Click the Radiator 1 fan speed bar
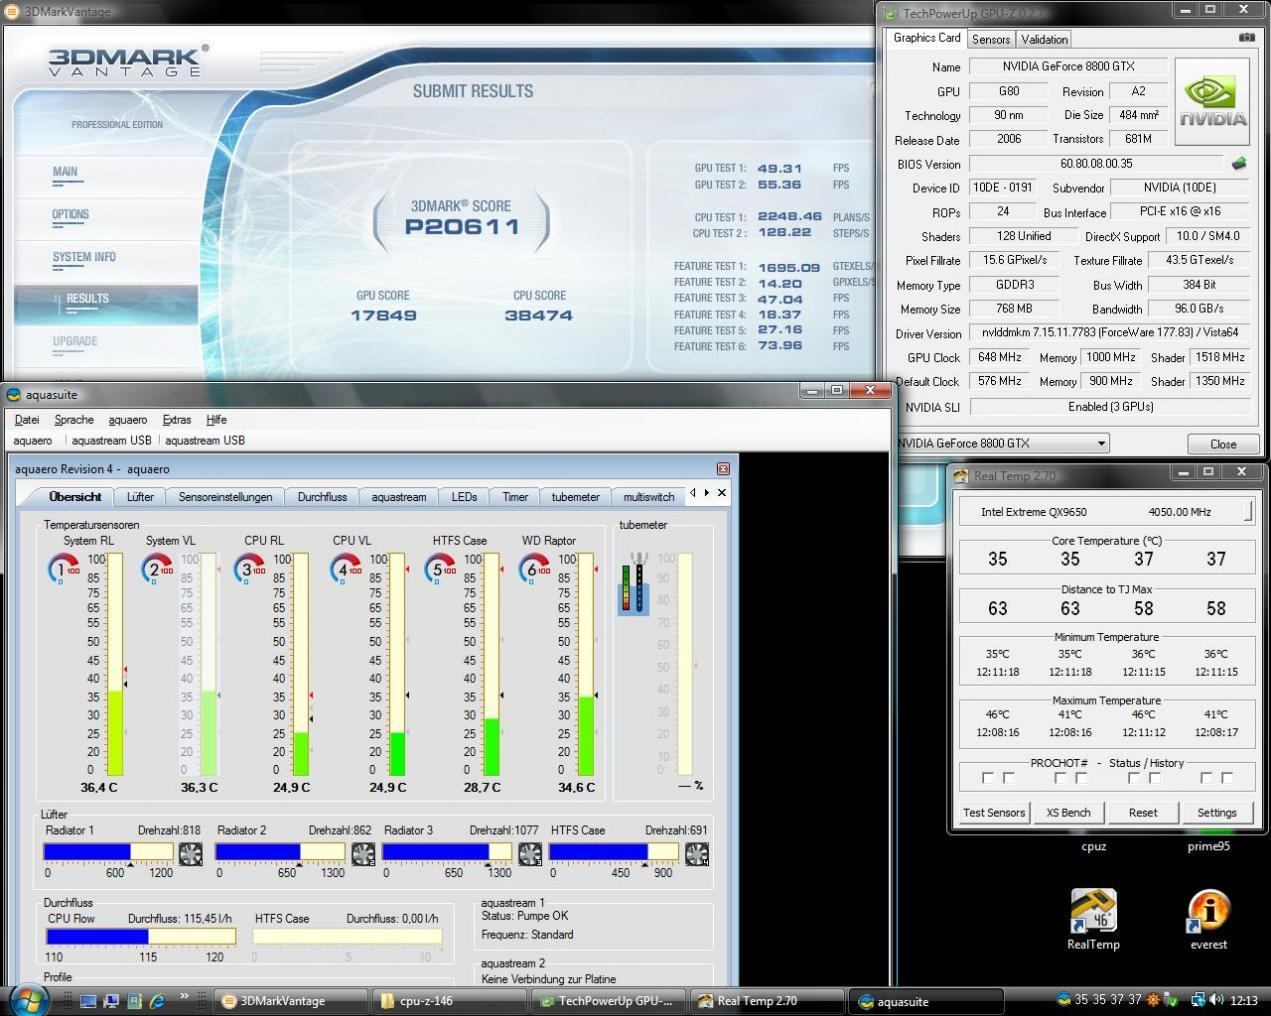The width and height of the screenshot is (1271, 1016). click(x=108, y=852)
